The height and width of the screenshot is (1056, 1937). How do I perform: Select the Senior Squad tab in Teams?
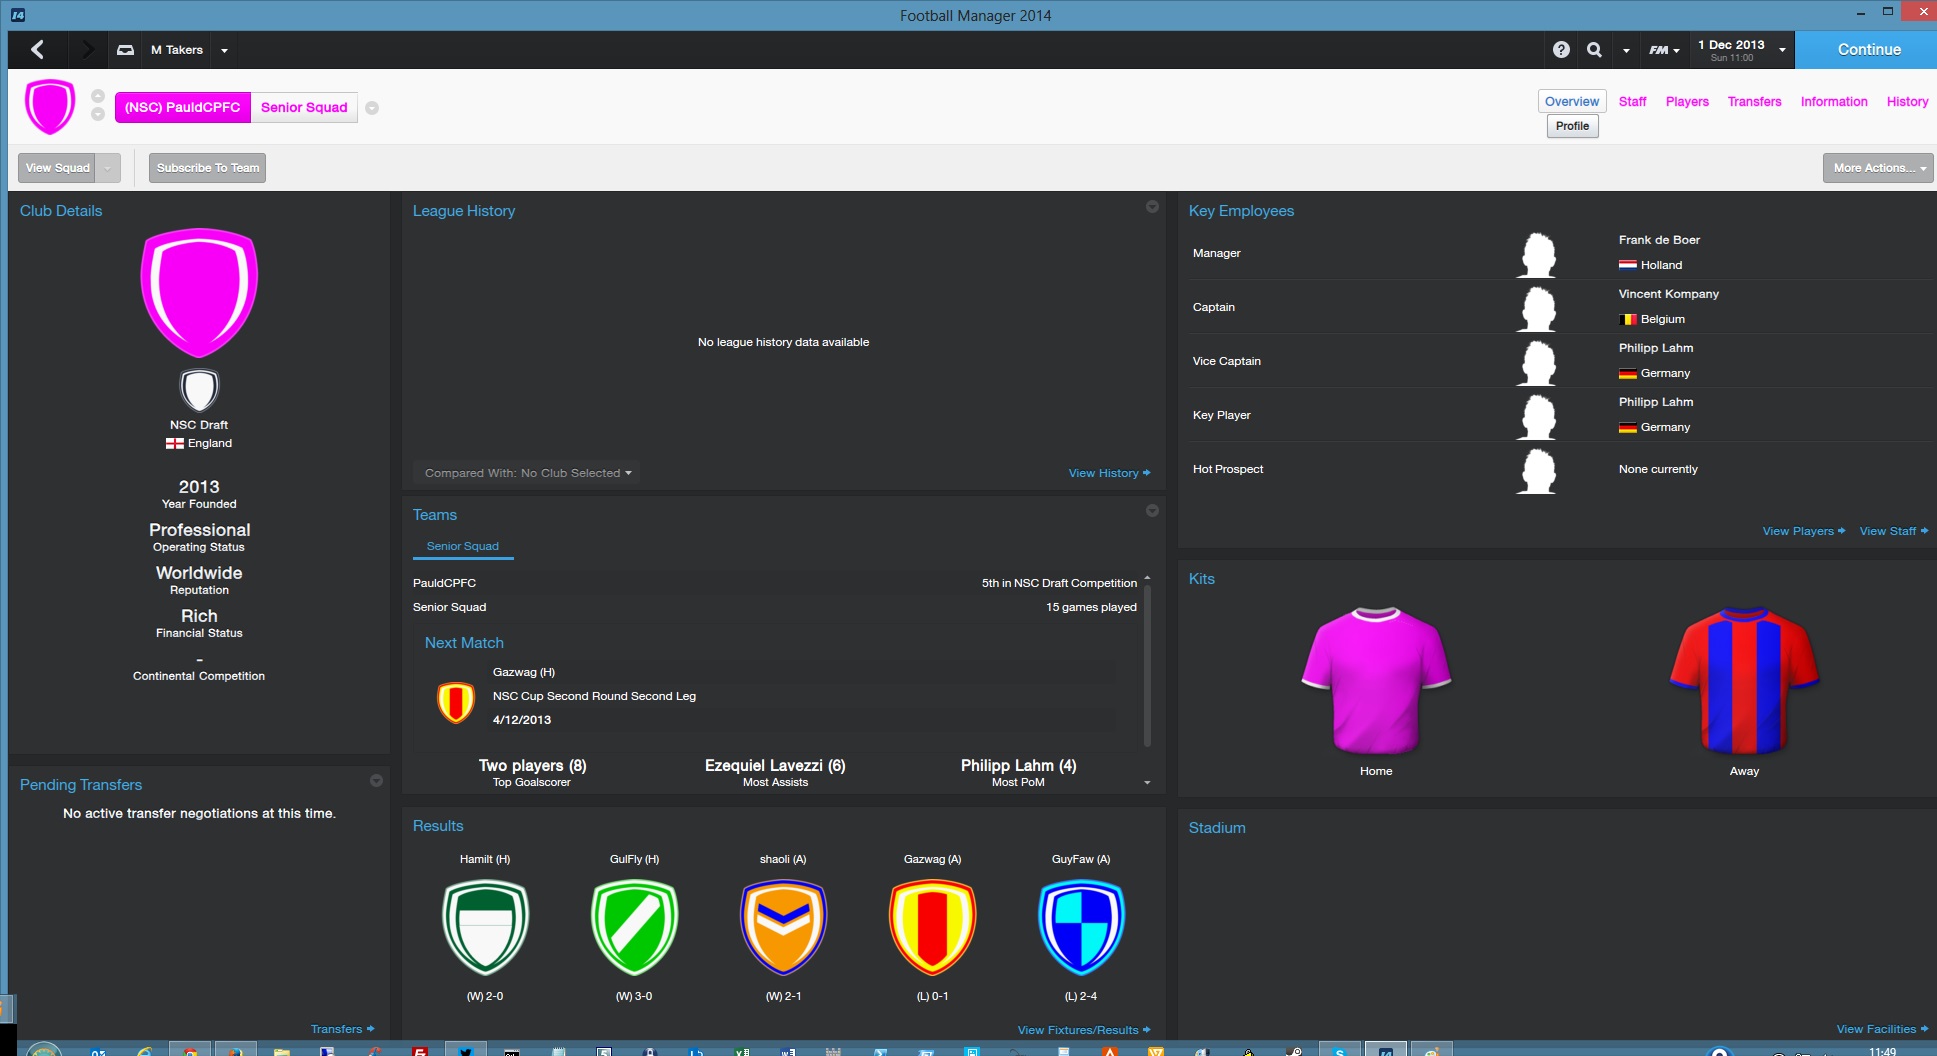click(x=462, y=546)
